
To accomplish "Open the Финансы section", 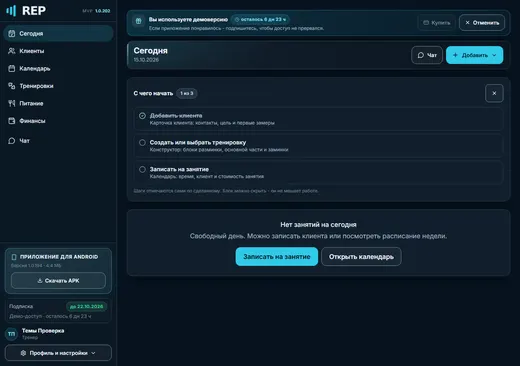I will (58, 121).
